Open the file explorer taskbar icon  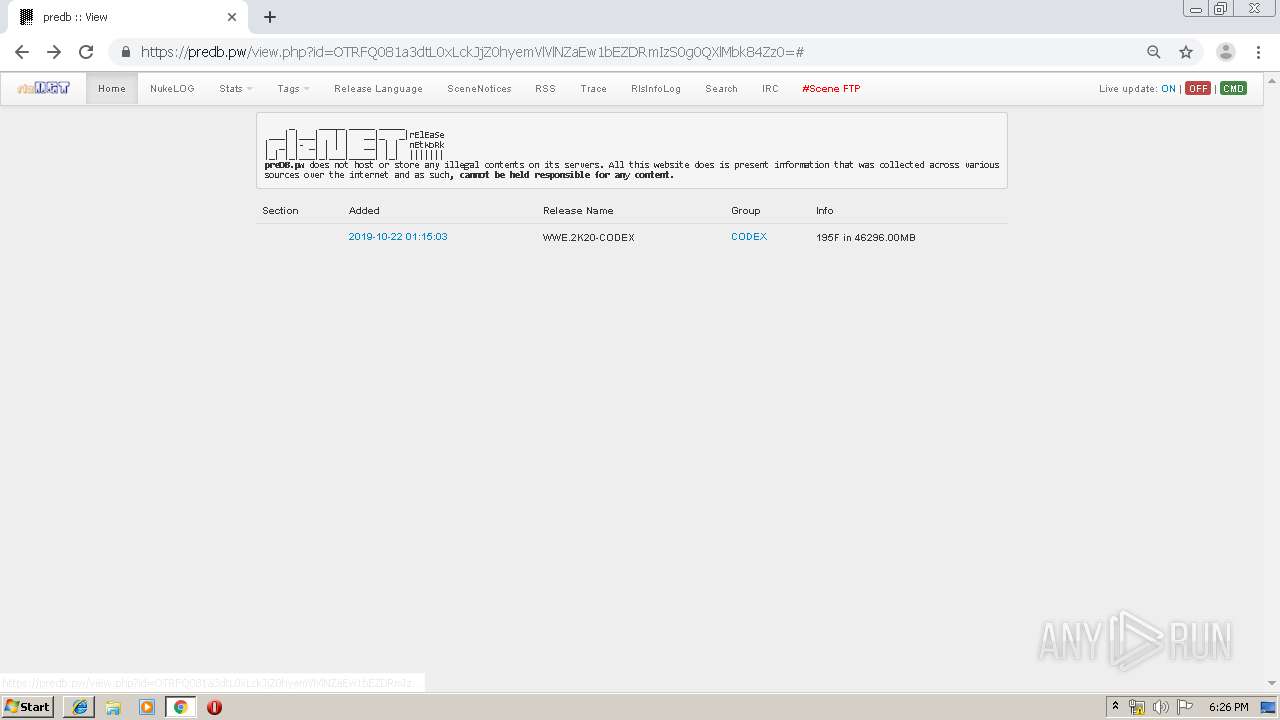tap(113, 707)
